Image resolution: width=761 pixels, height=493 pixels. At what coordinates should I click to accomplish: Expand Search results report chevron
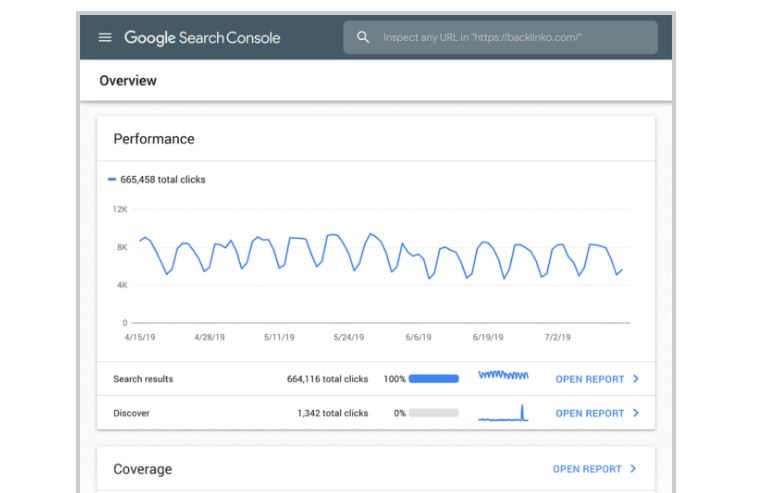pos(636,379)
